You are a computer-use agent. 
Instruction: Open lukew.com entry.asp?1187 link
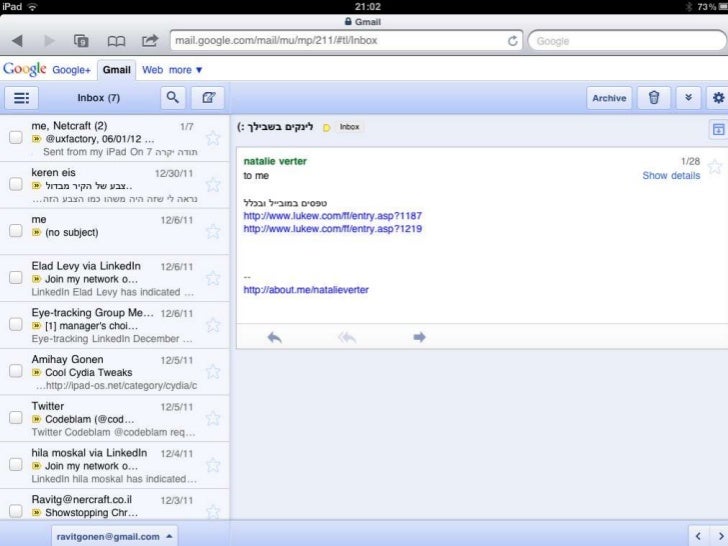click(332, 215)
